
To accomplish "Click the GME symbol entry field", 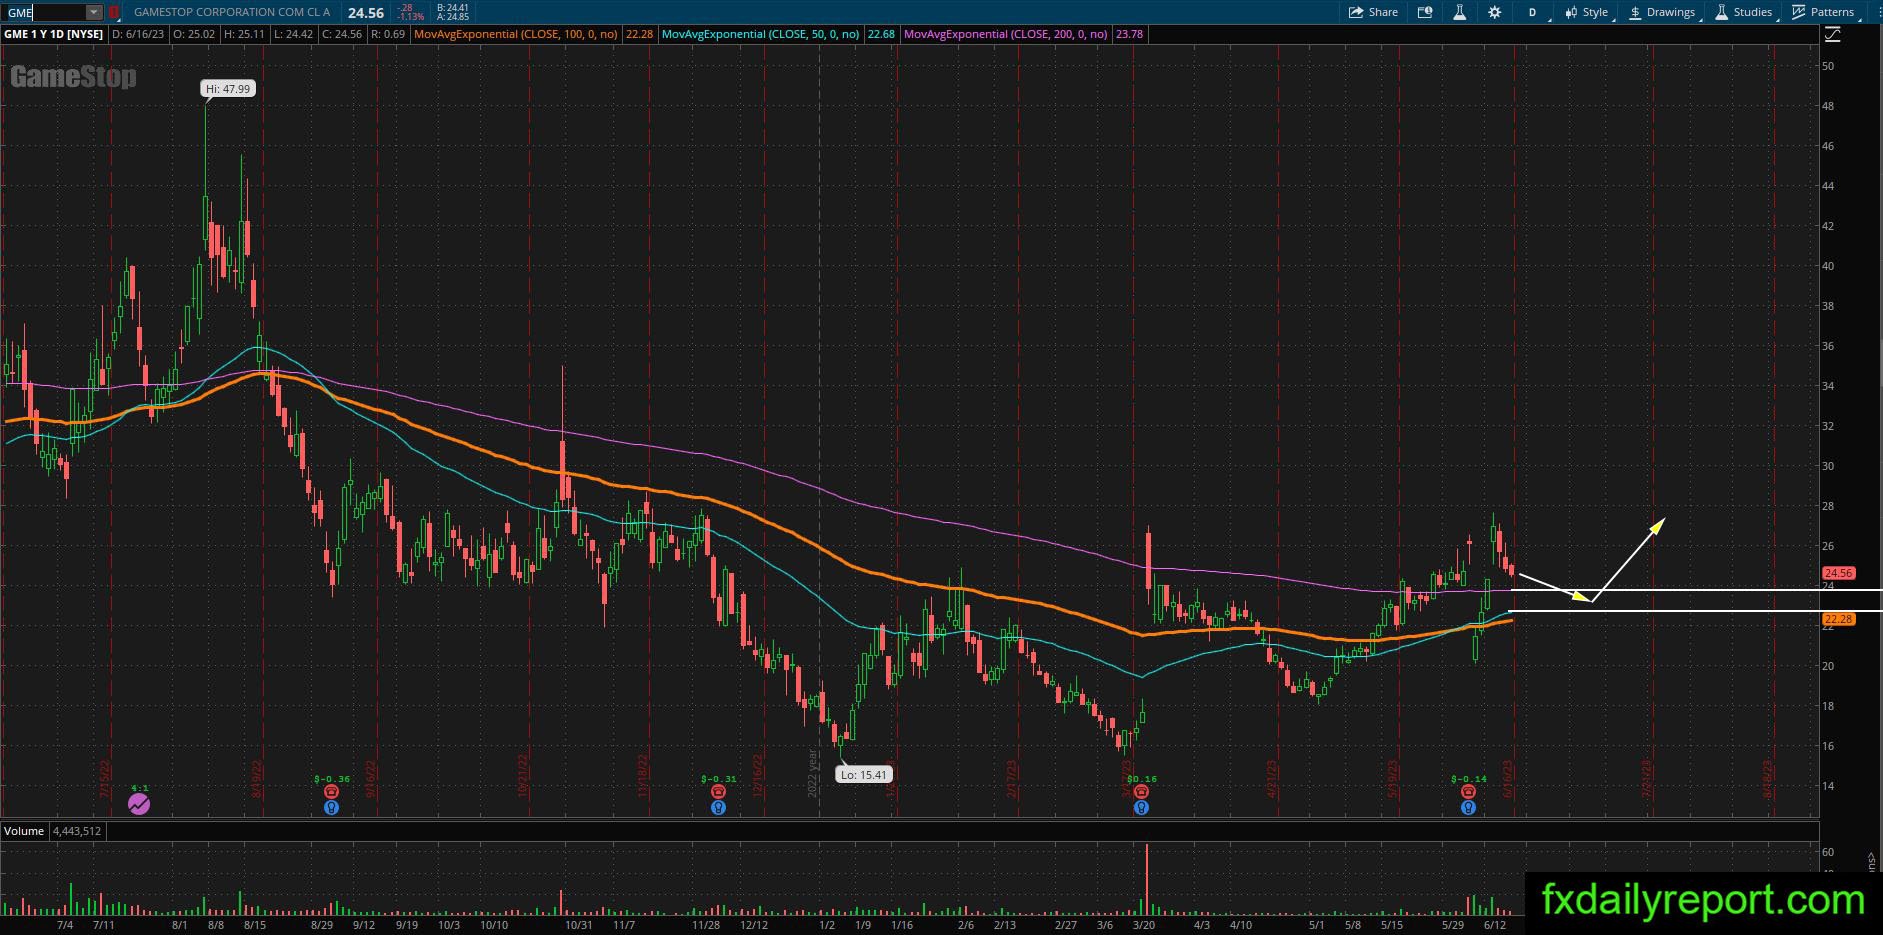I will click(45, 13).
